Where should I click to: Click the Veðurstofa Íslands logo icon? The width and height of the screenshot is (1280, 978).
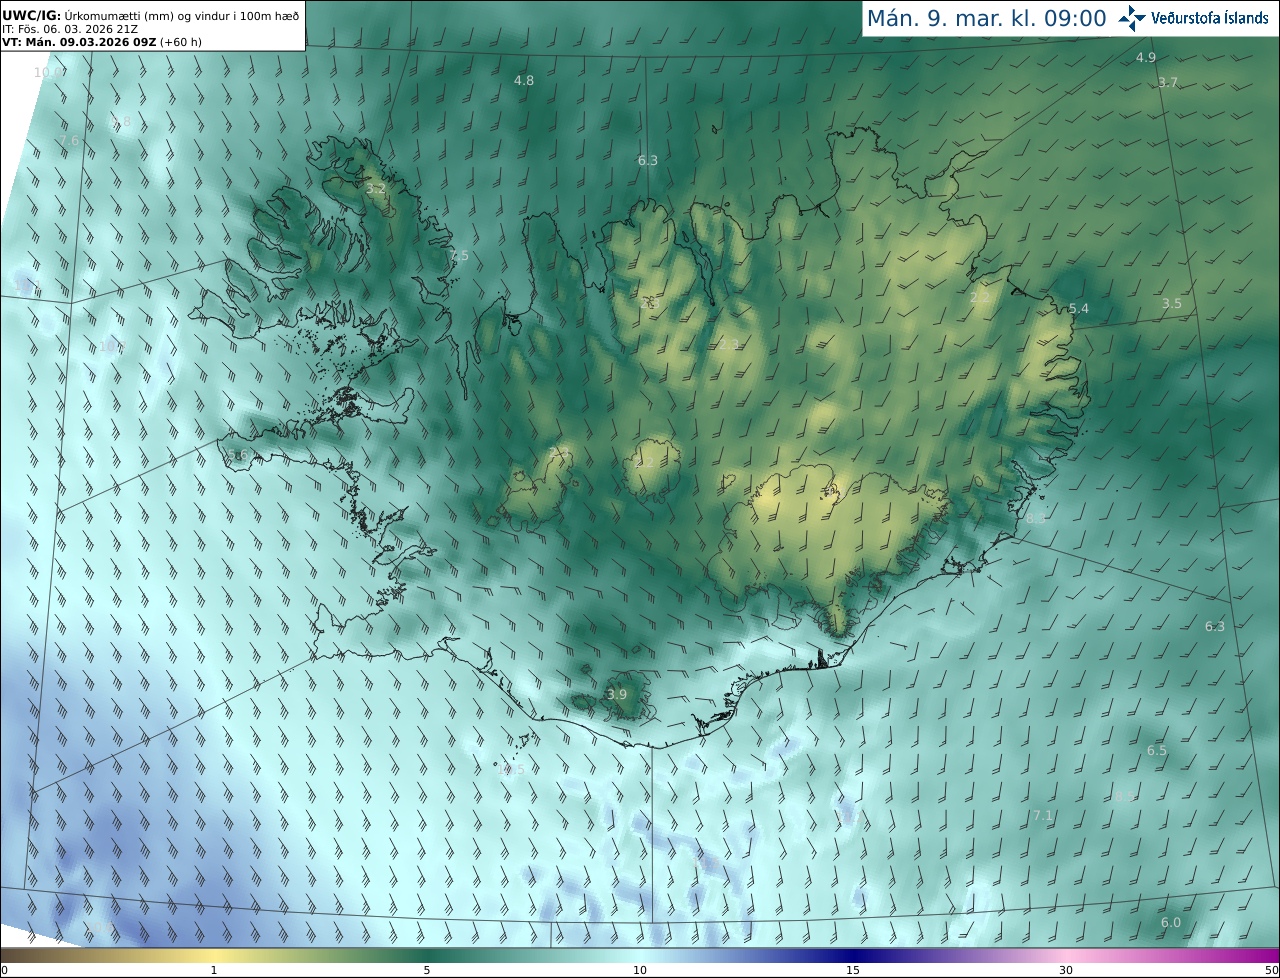(x=1132, y=18)
